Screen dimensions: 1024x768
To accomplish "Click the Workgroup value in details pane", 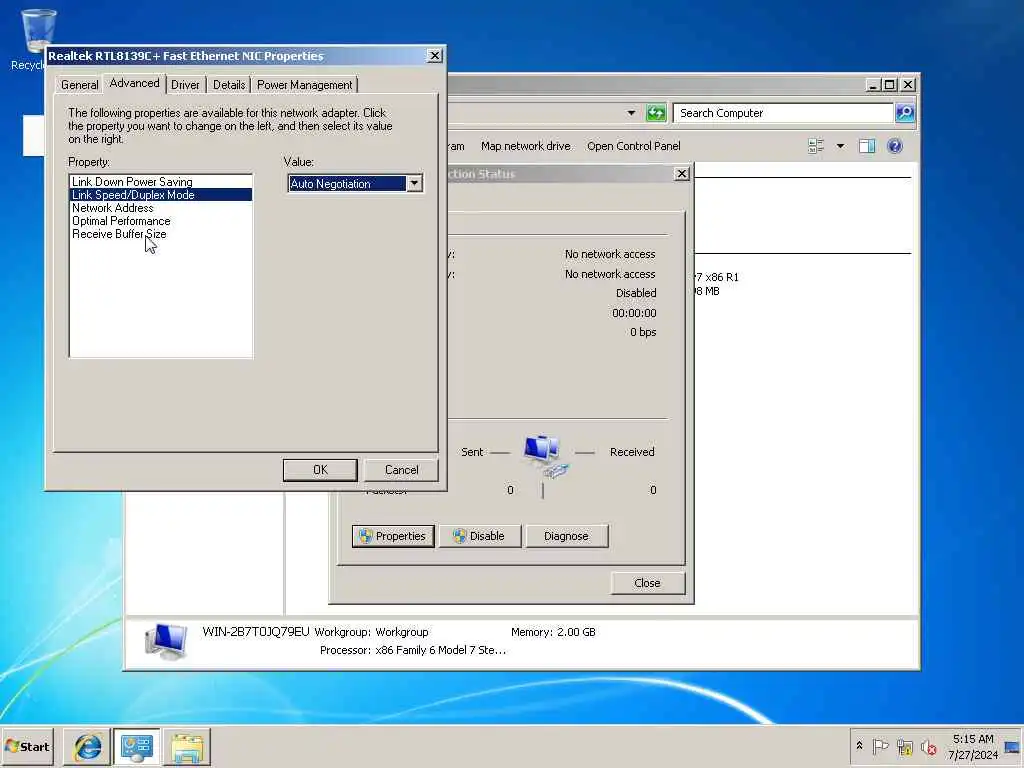I will [402, 632].
